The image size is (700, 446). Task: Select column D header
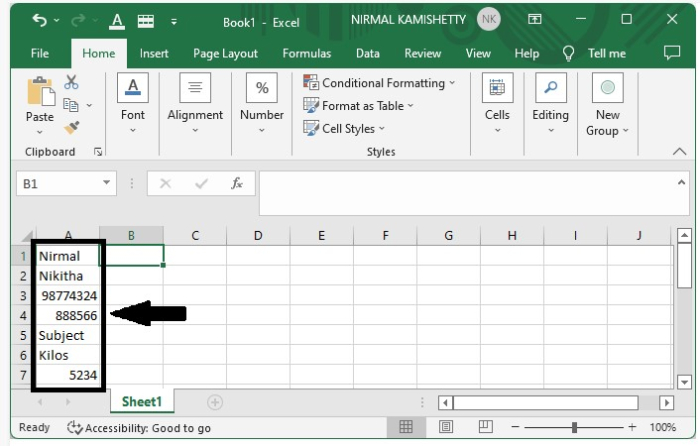(x=258, y=235)
